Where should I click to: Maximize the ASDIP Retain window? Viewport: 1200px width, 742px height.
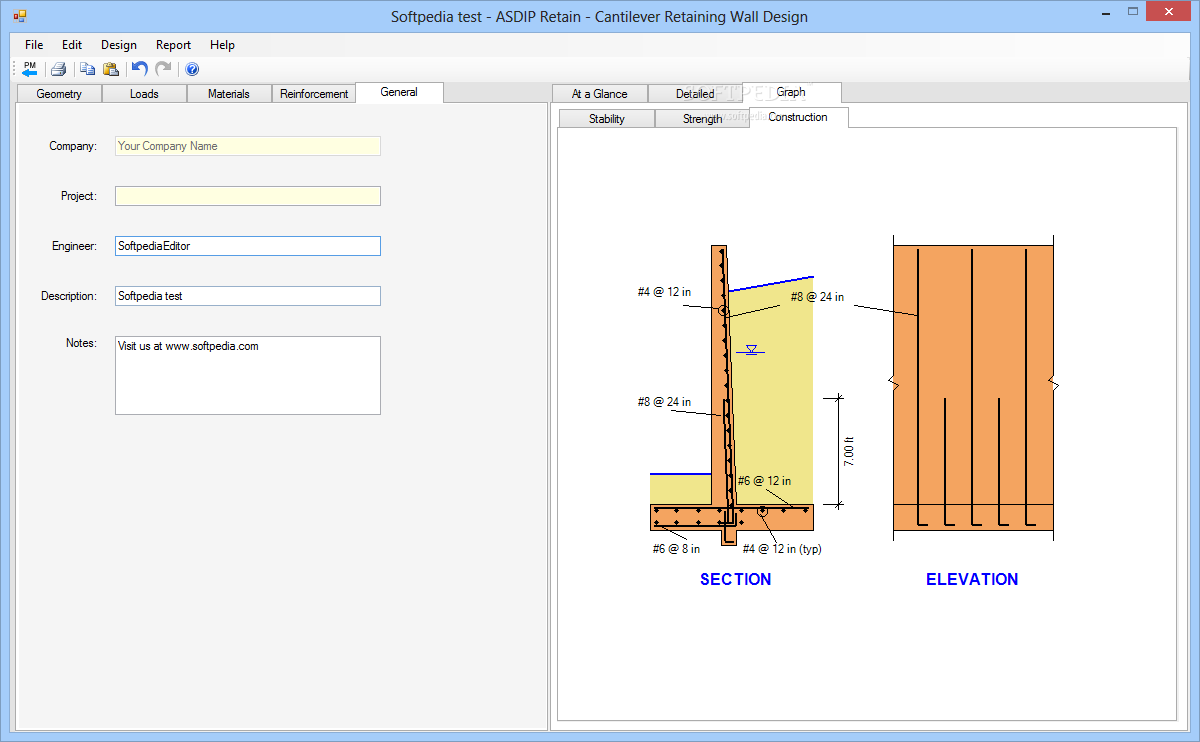click(x=1132, y=12)
